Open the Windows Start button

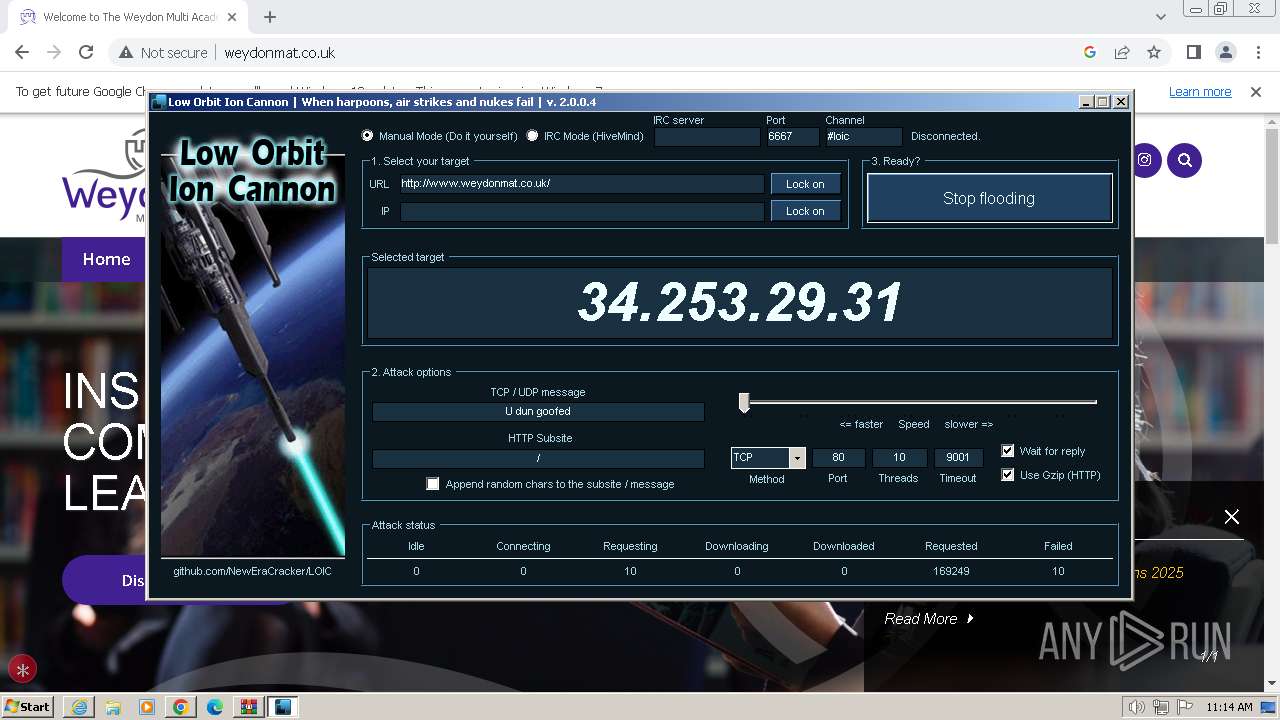coord(28,707)
